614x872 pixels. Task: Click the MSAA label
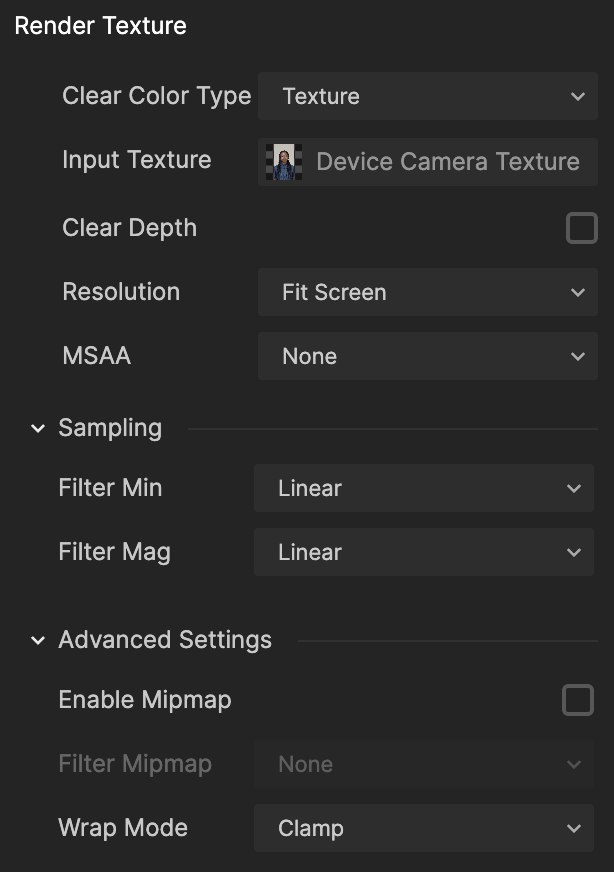[97, 356]
